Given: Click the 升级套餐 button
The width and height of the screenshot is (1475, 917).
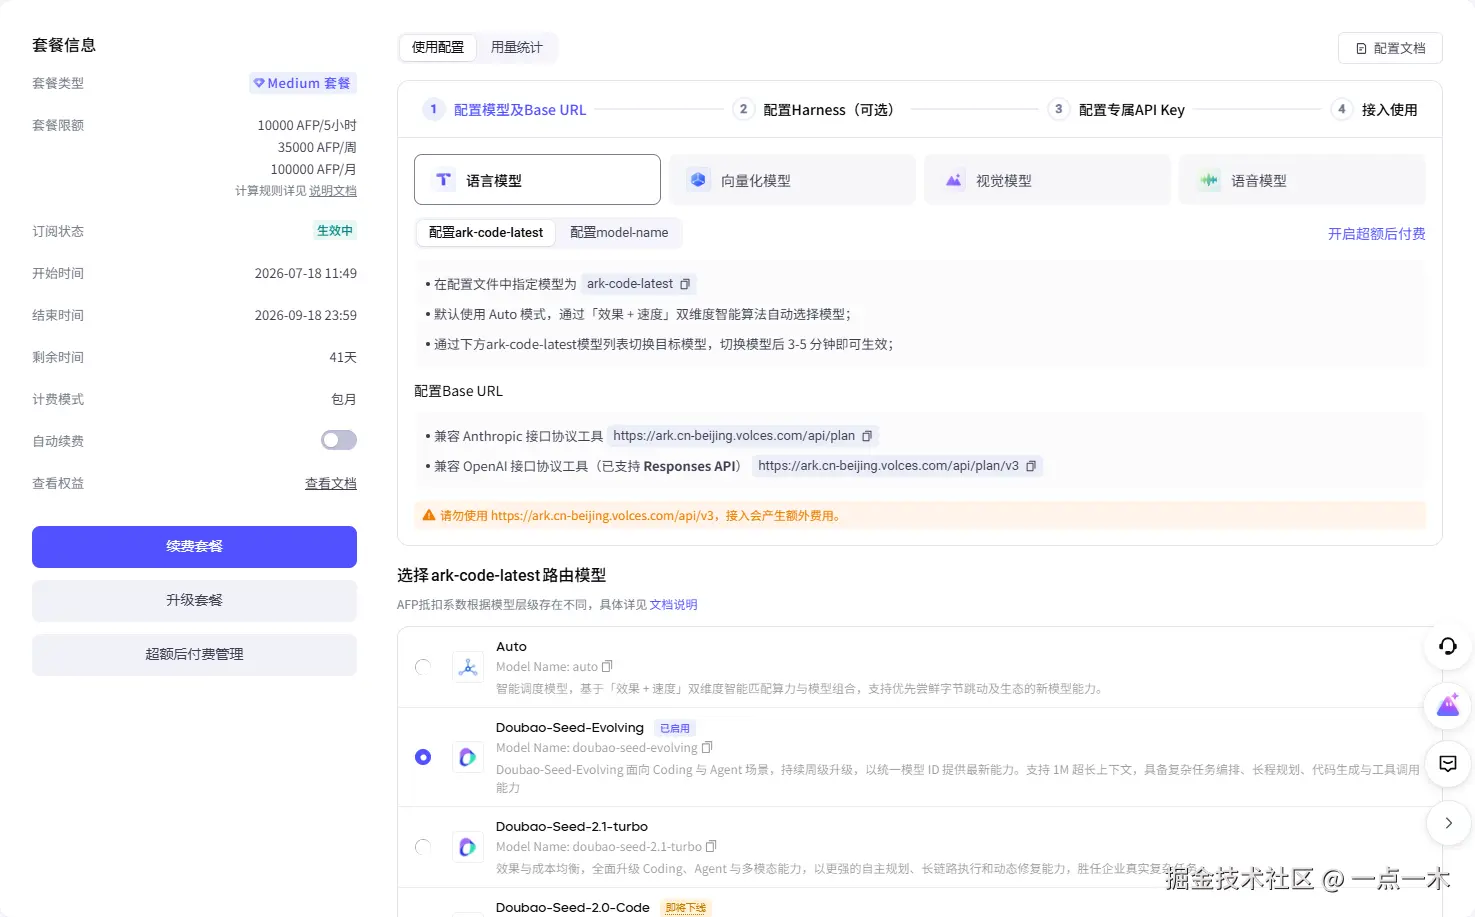Looking at the screenshot, I should pyautogui.click(x=194, y=601).
